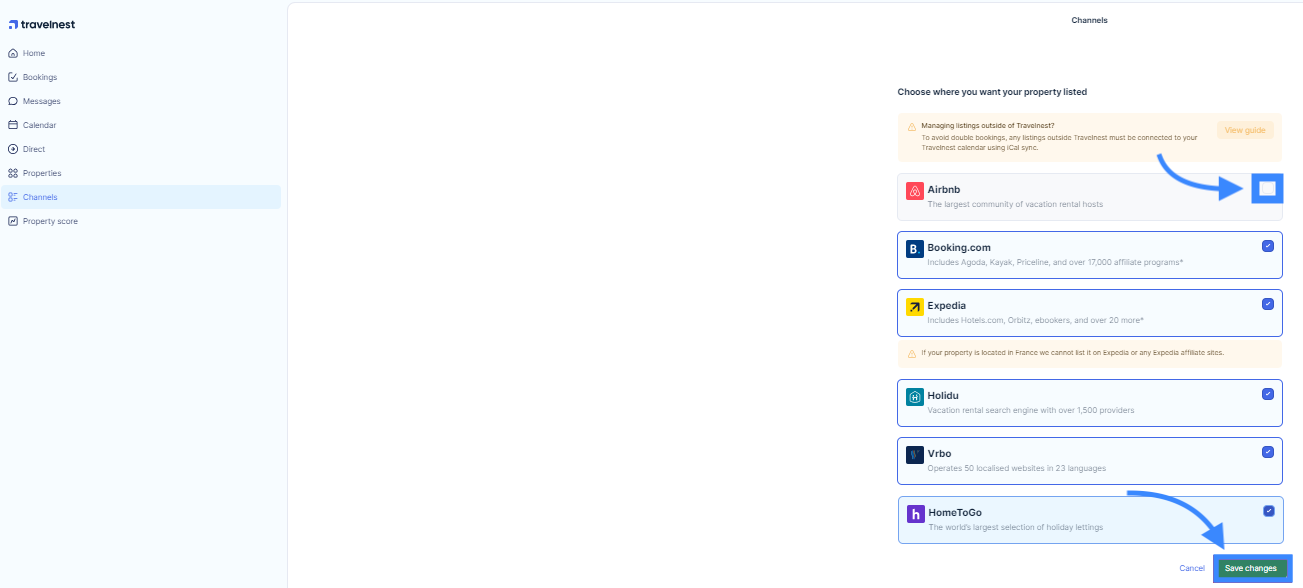Click the Booking.com logo icon
This screenshot has height=588, width=1303.
click(914, 249)
